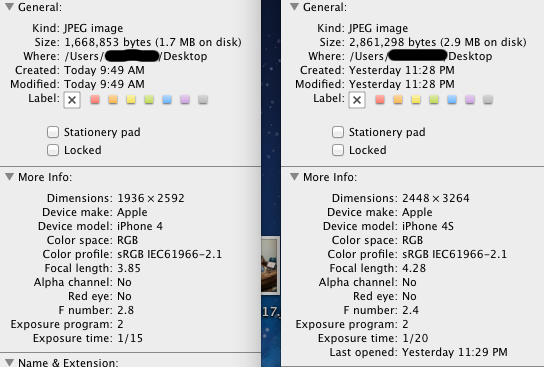This screenshot has height=367, width=544.
Task: Select device model iPhone 4 value
Action: [x=140, y=226]
